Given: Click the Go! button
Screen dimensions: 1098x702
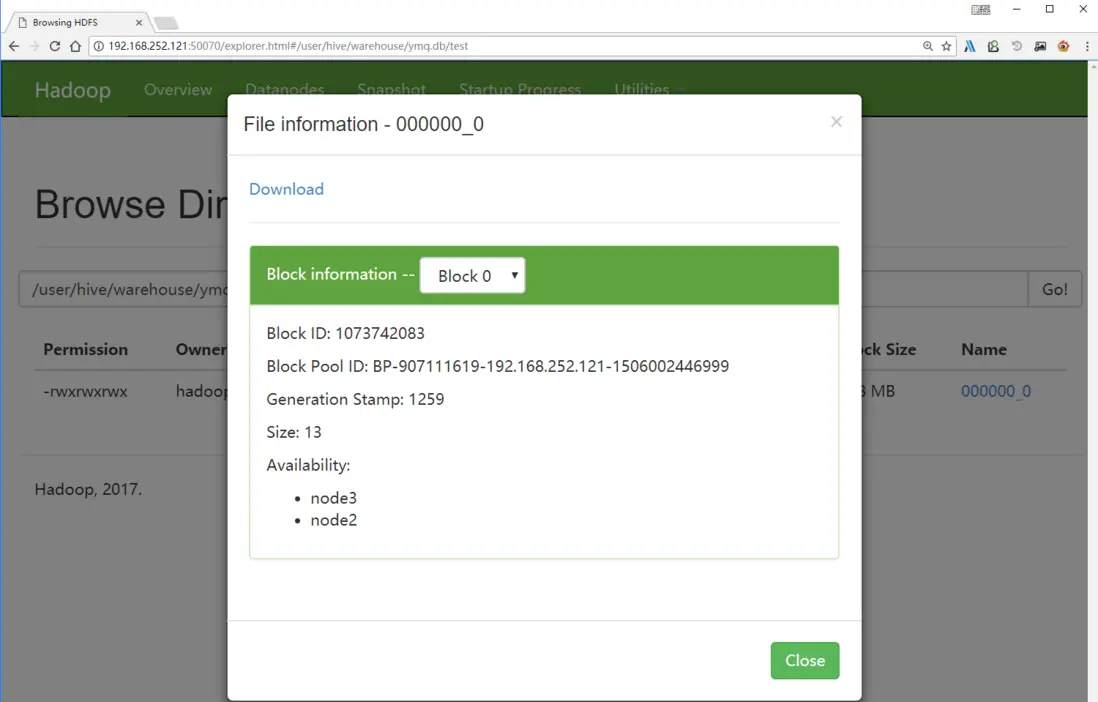Looking at the screenshot, I should click(x=1055, y=289).
